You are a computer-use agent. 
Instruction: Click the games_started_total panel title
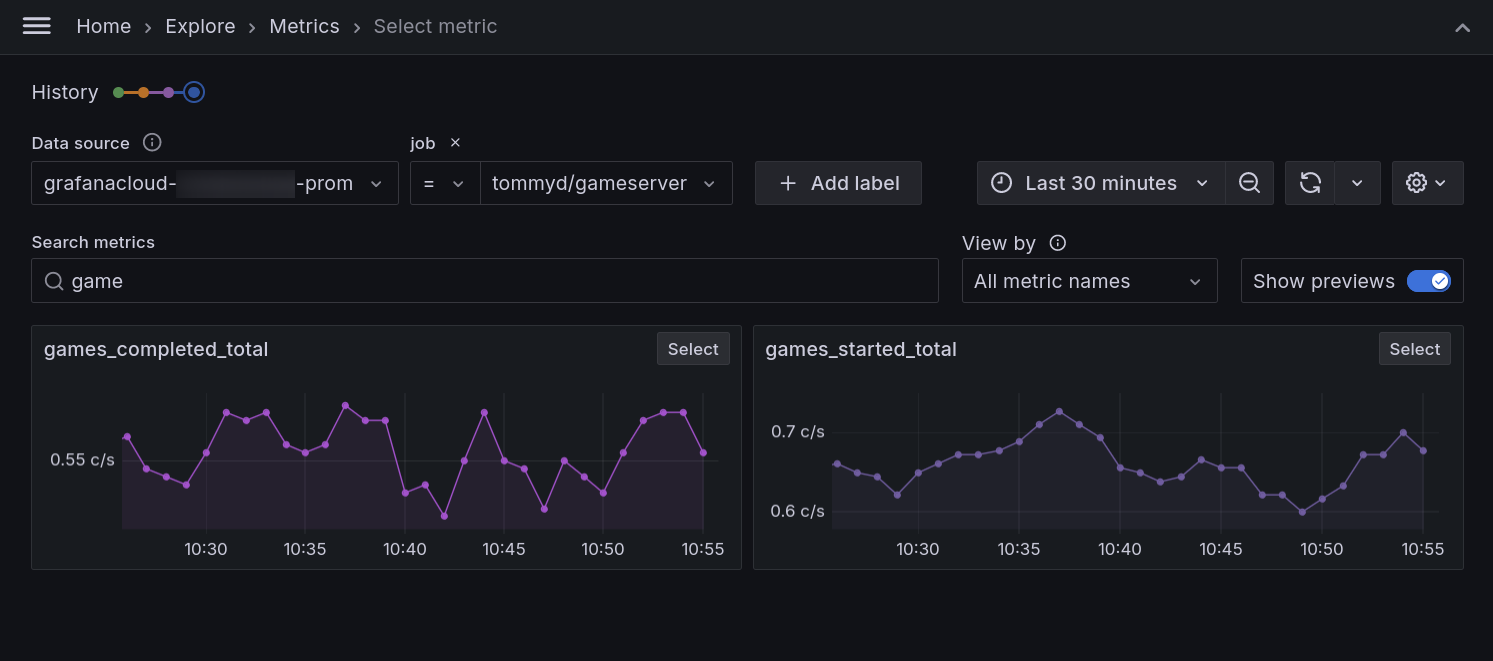point(861,349)
